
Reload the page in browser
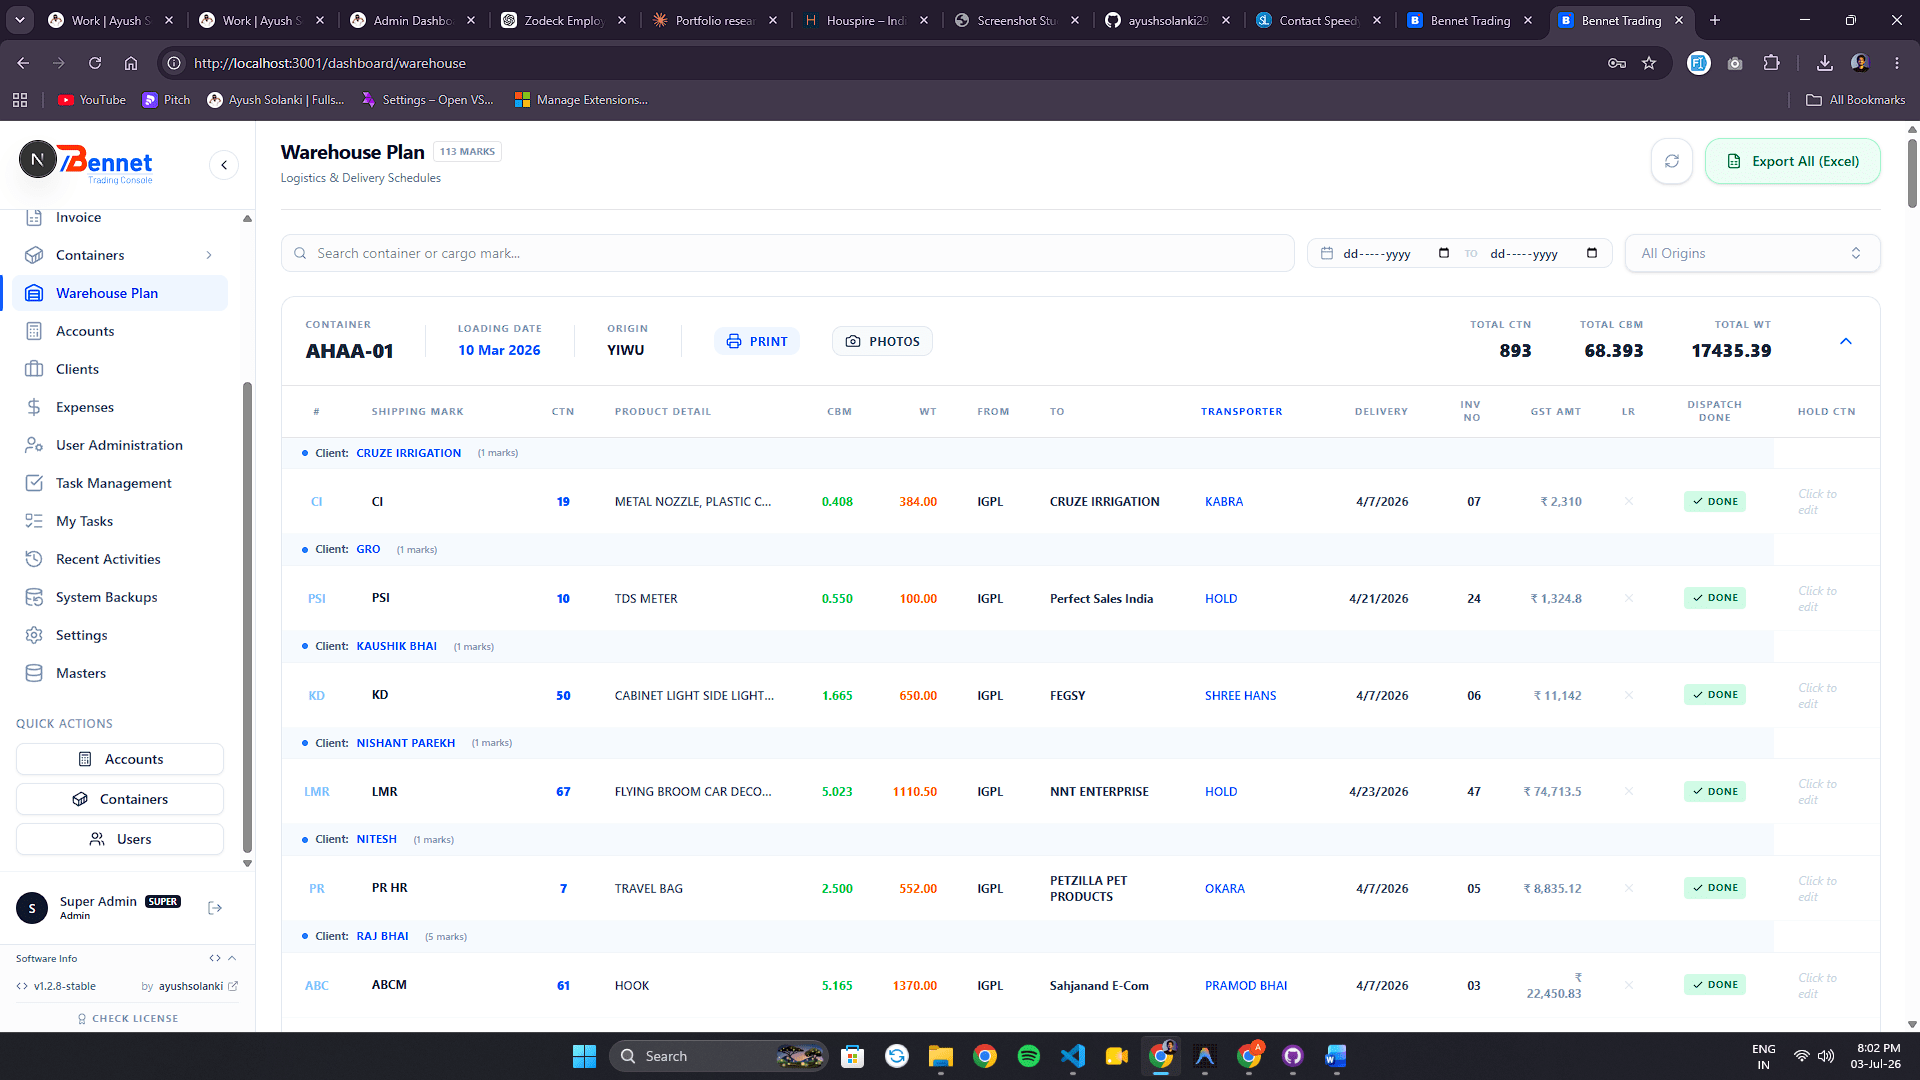click(x=95, y=63)
